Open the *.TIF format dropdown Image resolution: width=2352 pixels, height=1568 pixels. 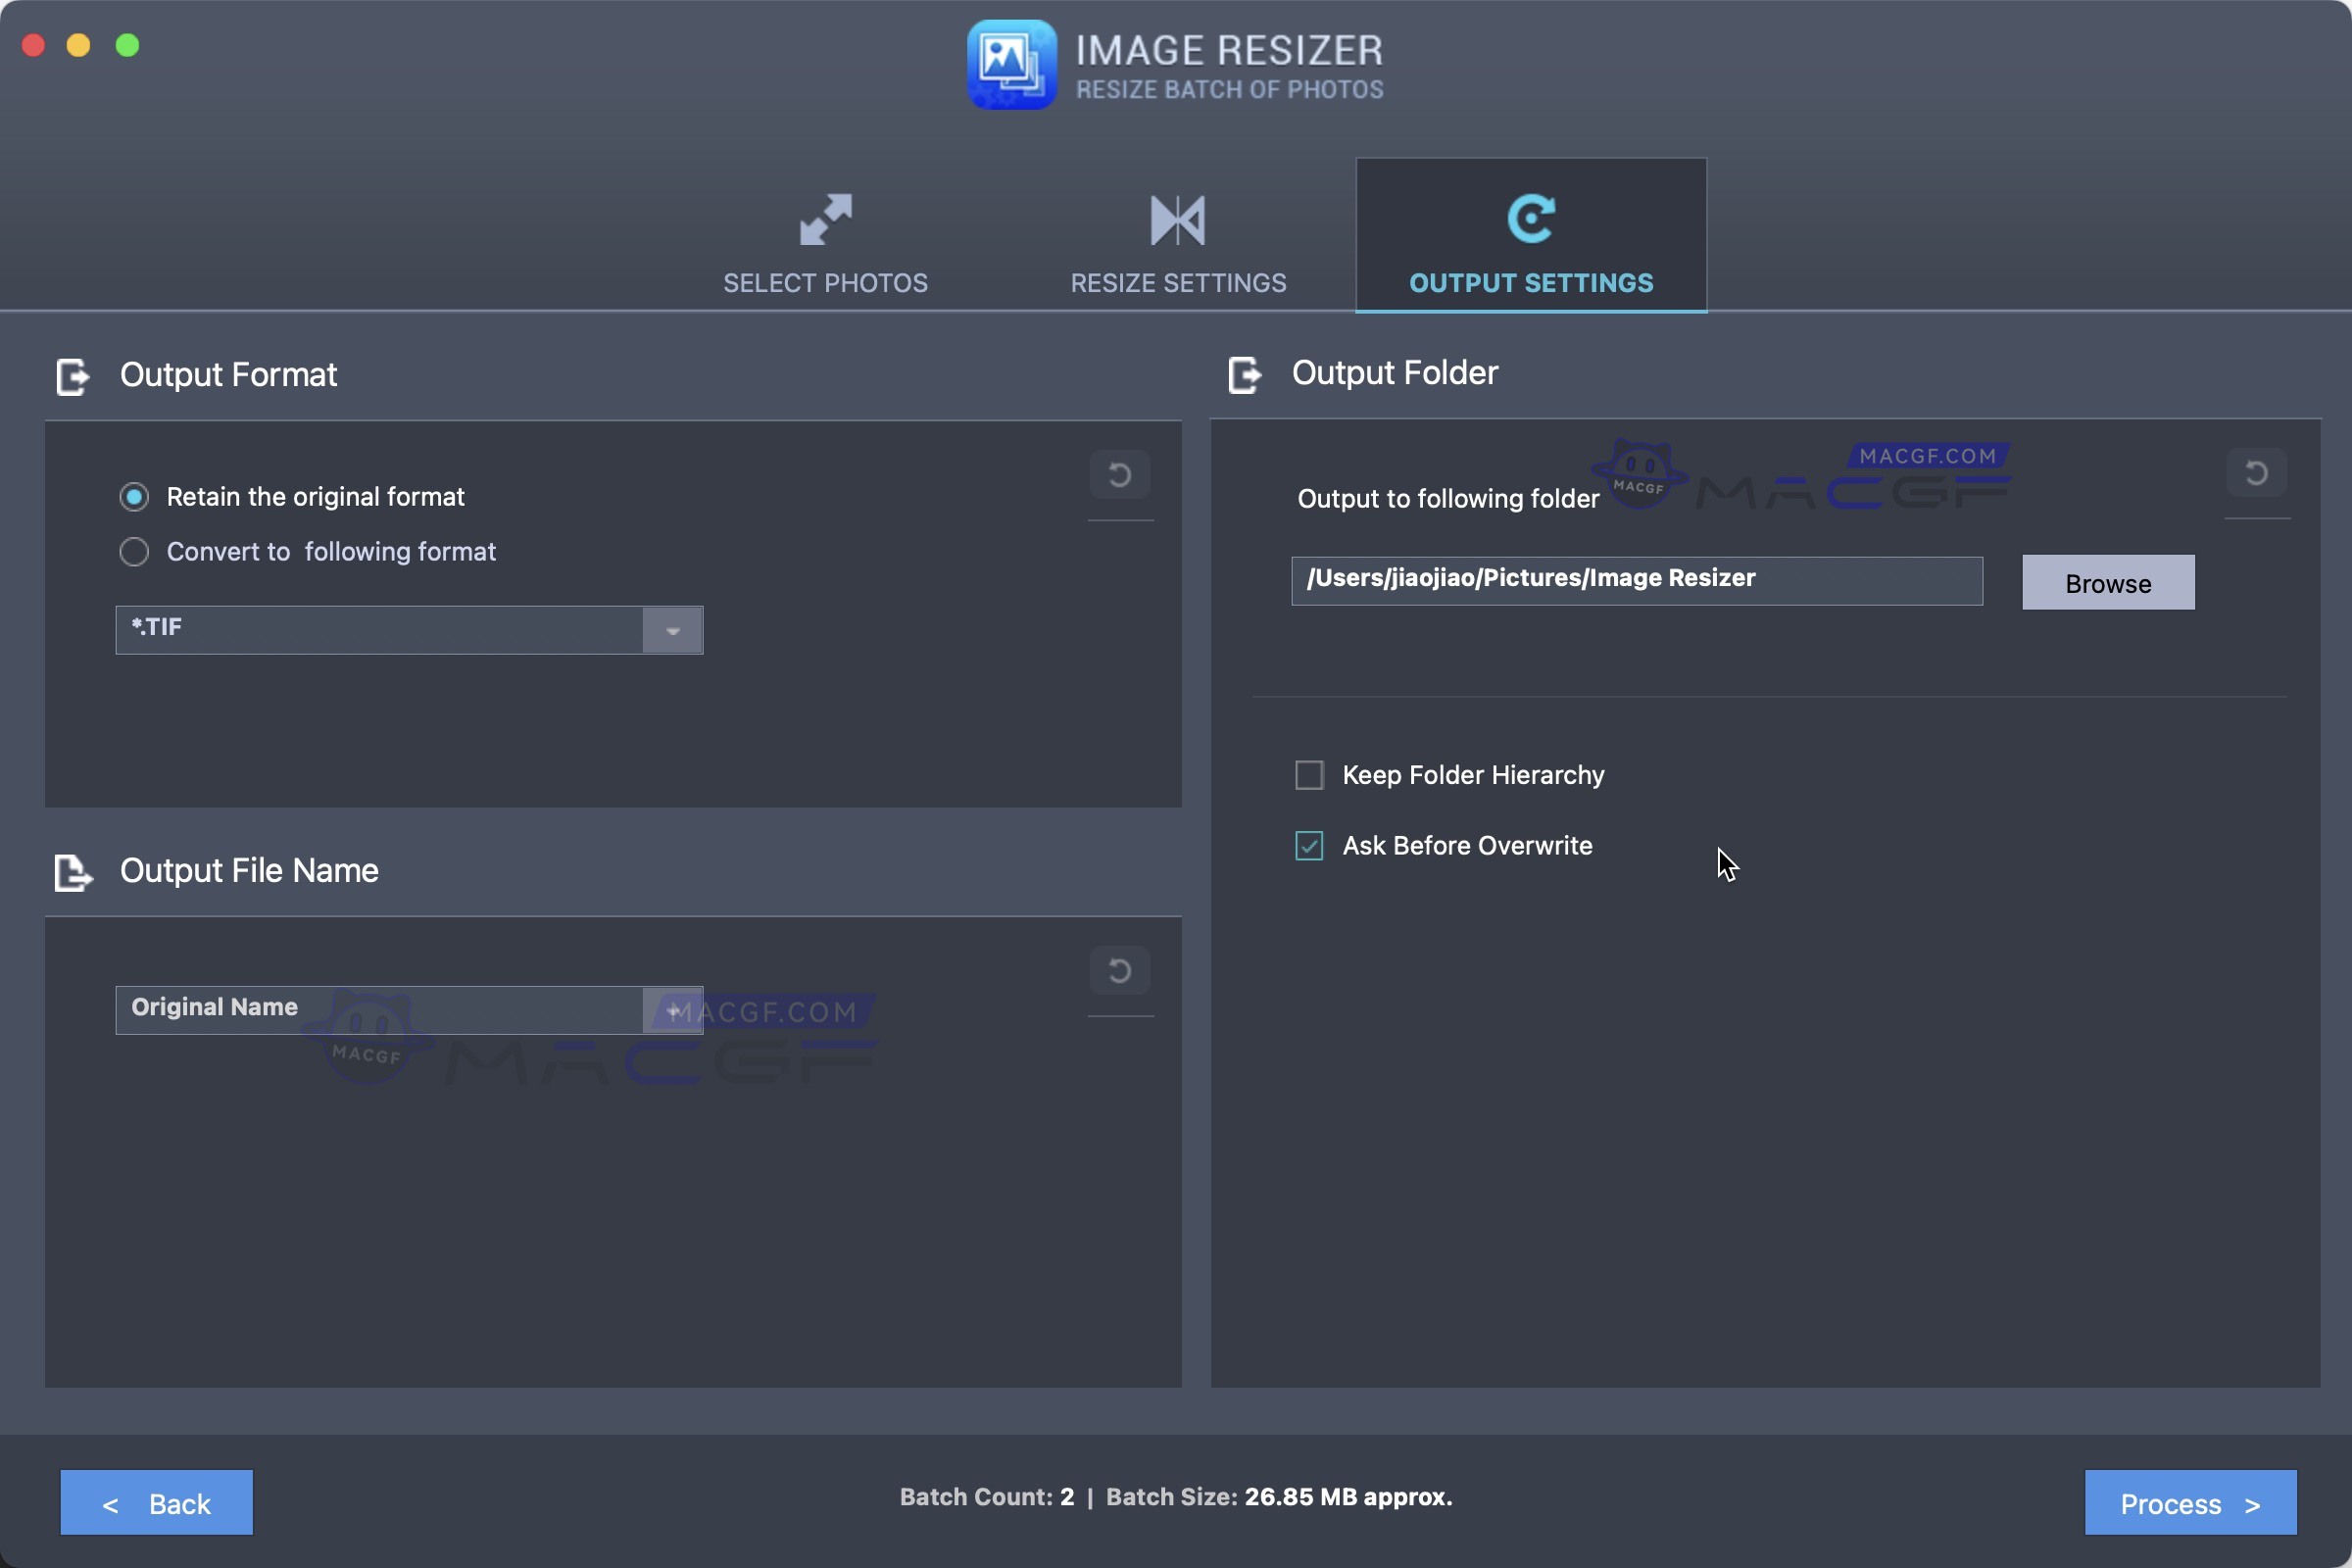point(670,630)
